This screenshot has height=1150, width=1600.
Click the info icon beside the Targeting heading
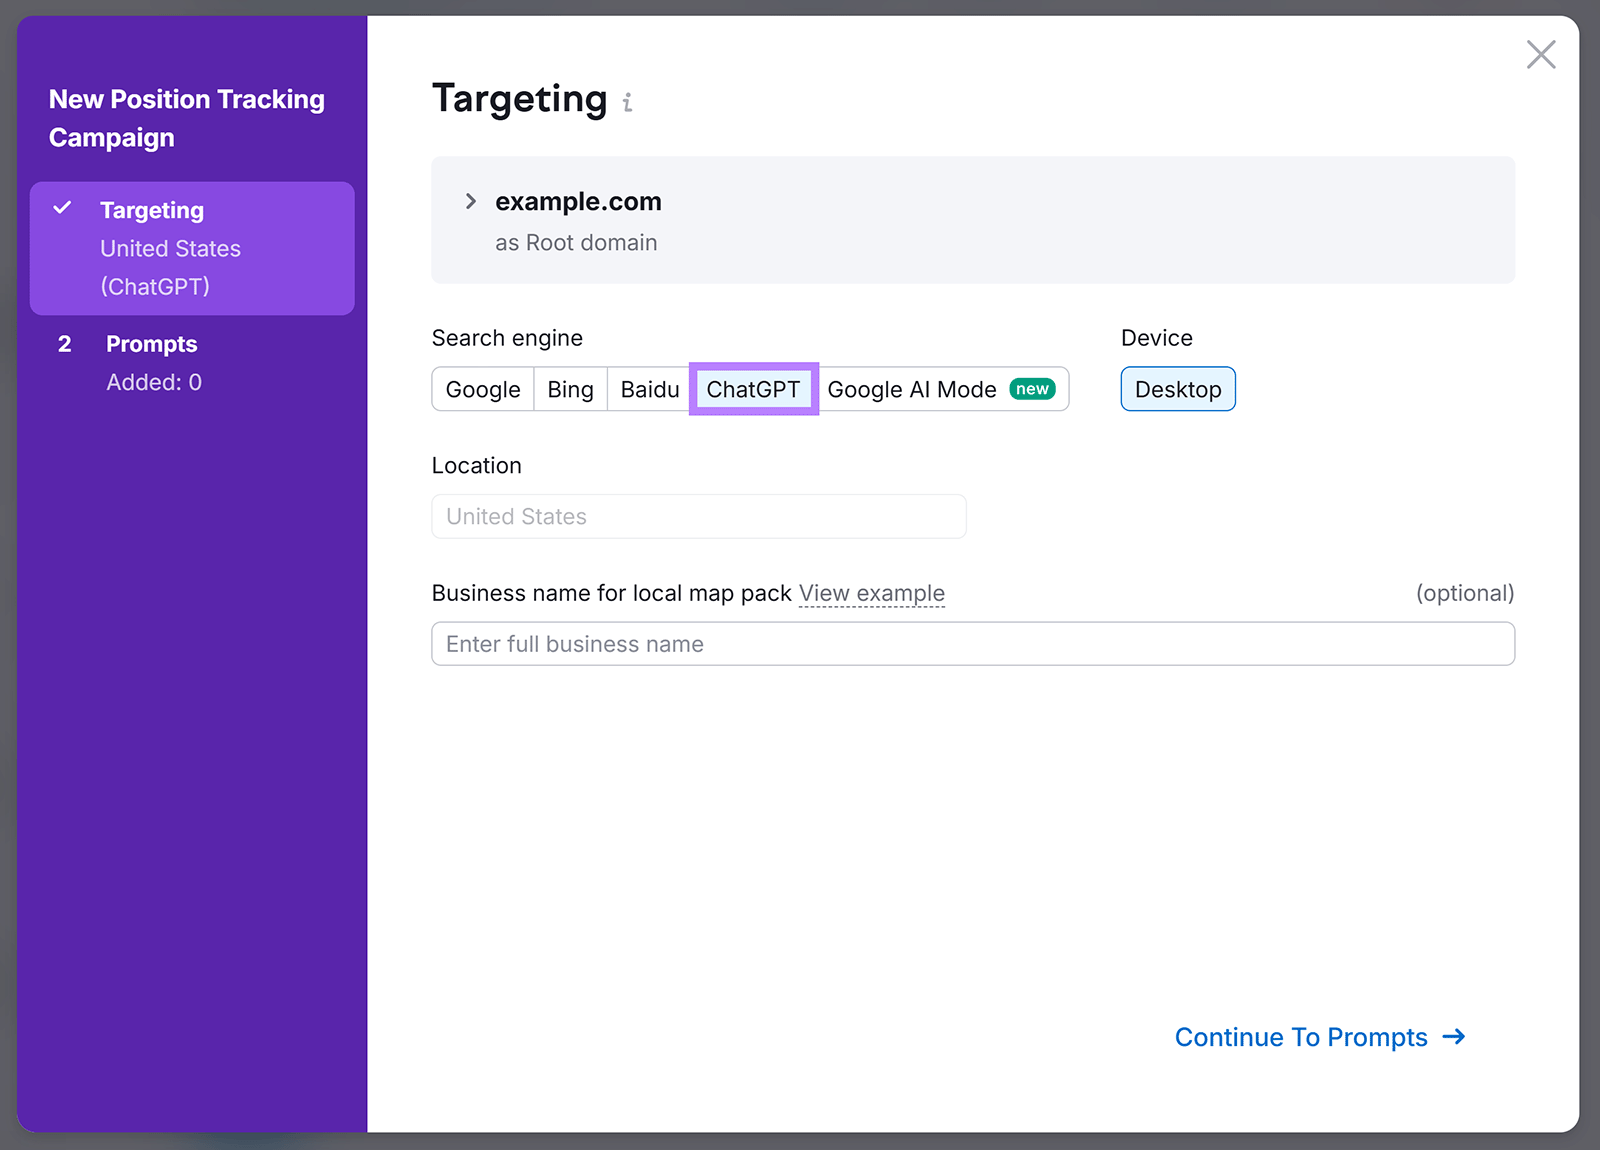pyautogui.click(x=628, y=101)
